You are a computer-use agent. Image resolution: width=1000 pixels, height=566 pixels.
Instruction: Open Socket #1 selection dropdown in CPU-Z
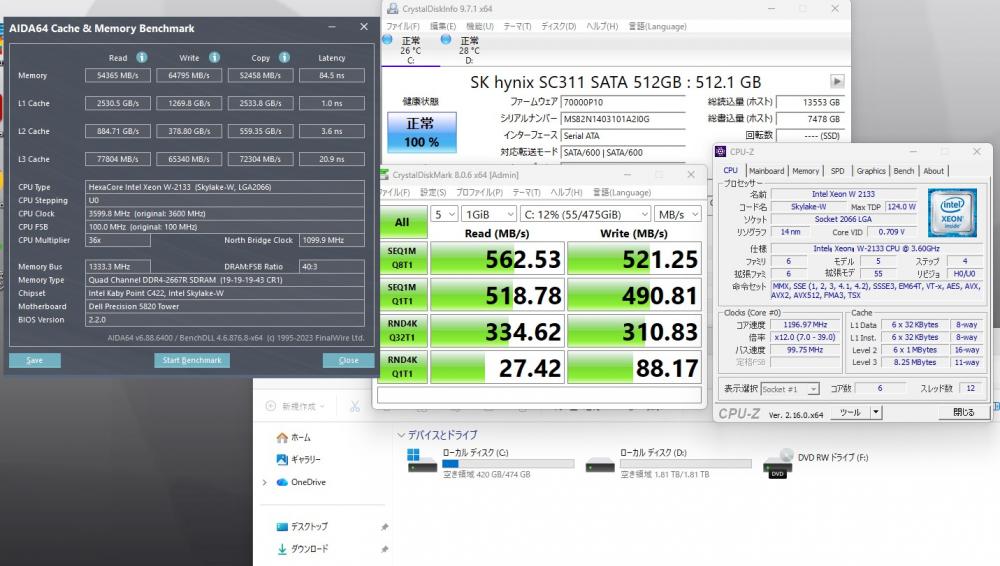790,389
